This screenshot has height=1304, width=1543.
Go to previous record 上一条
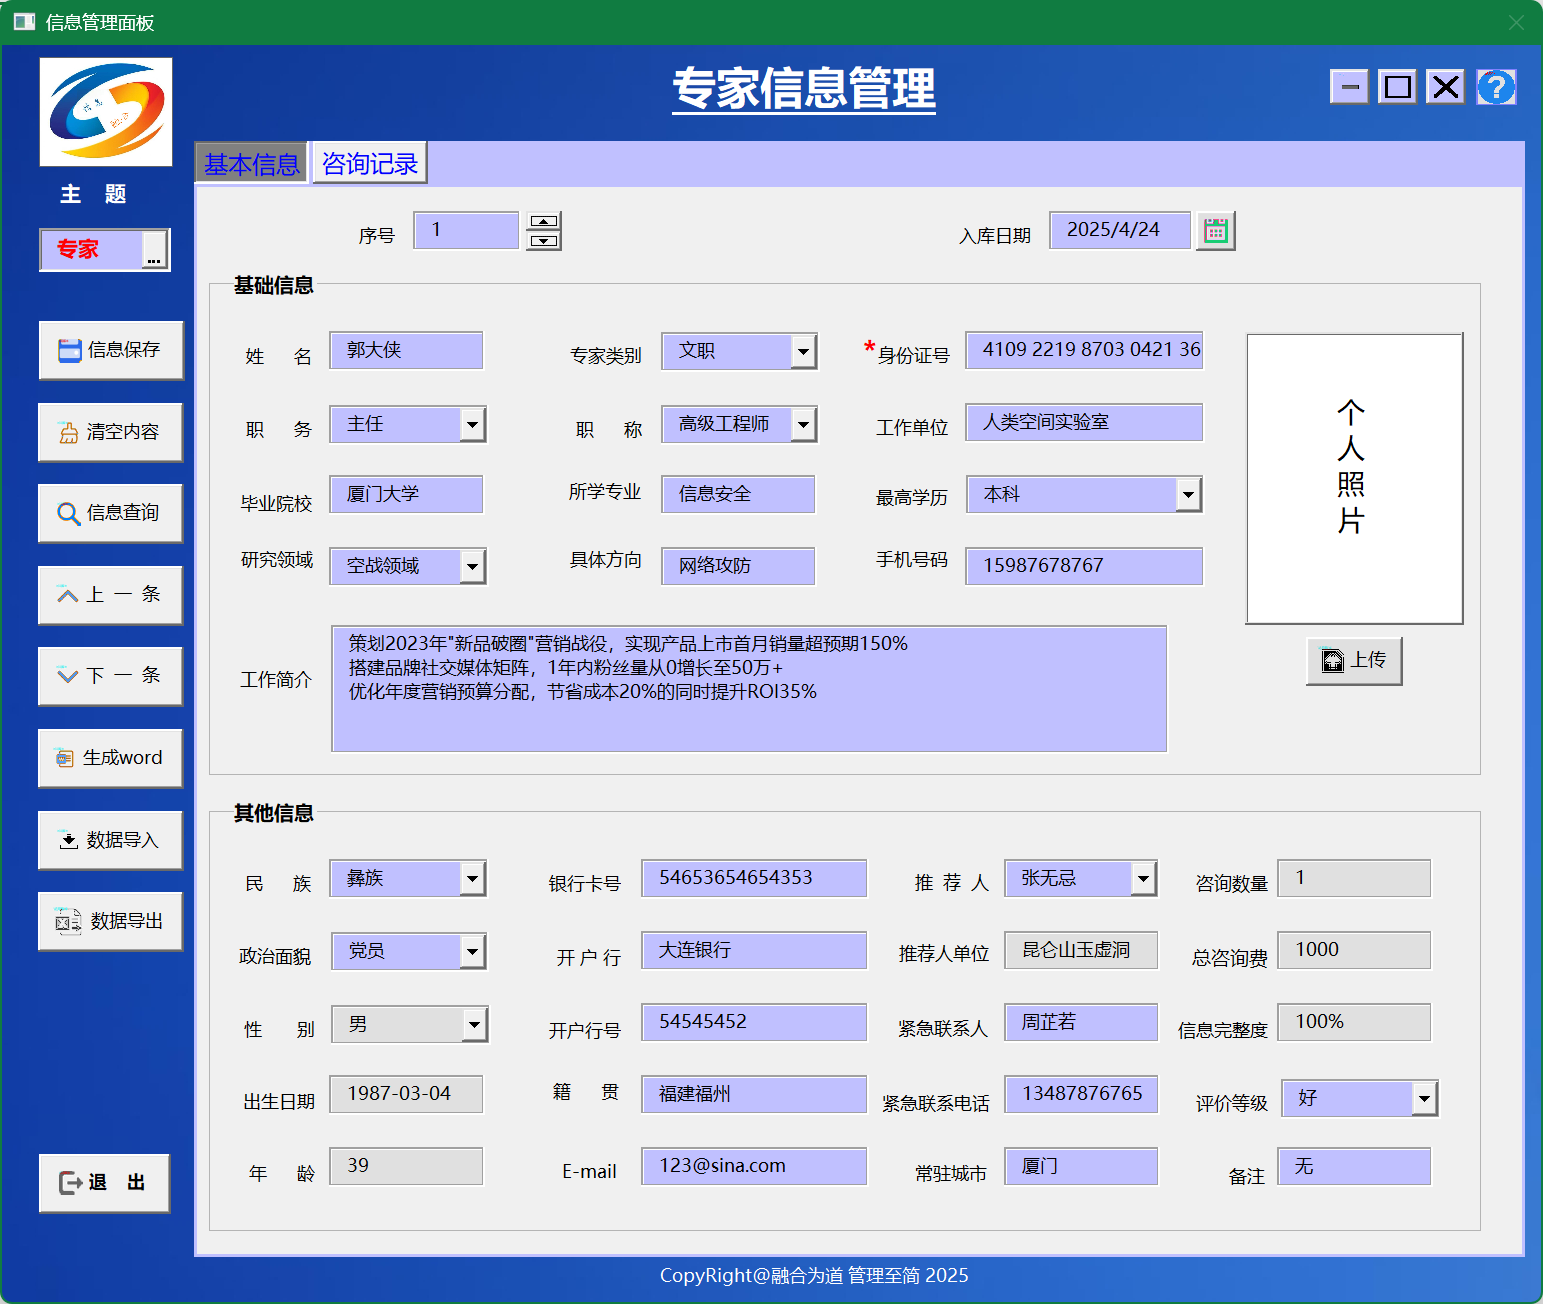pyautogui.click(x=111, y=595)
